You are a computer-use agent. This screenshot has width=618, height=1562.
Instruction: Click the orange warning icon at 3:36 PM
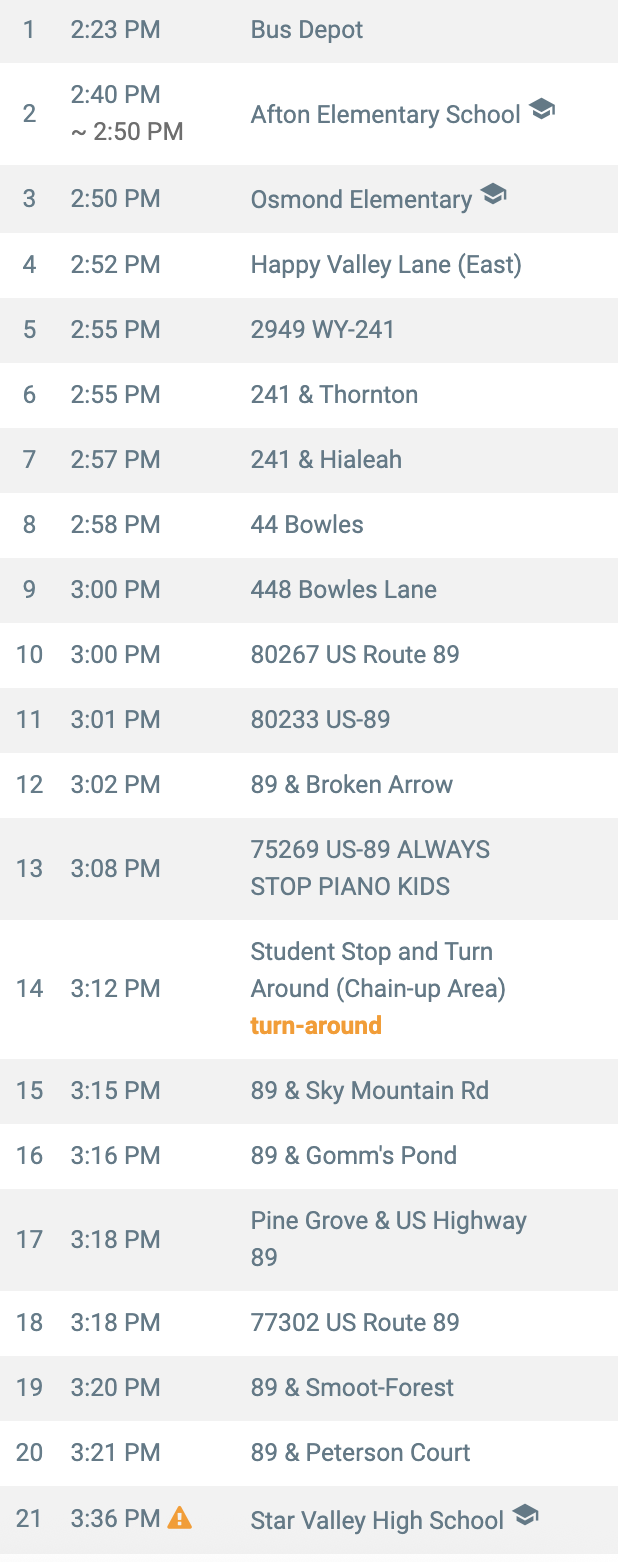point(180,1518)
